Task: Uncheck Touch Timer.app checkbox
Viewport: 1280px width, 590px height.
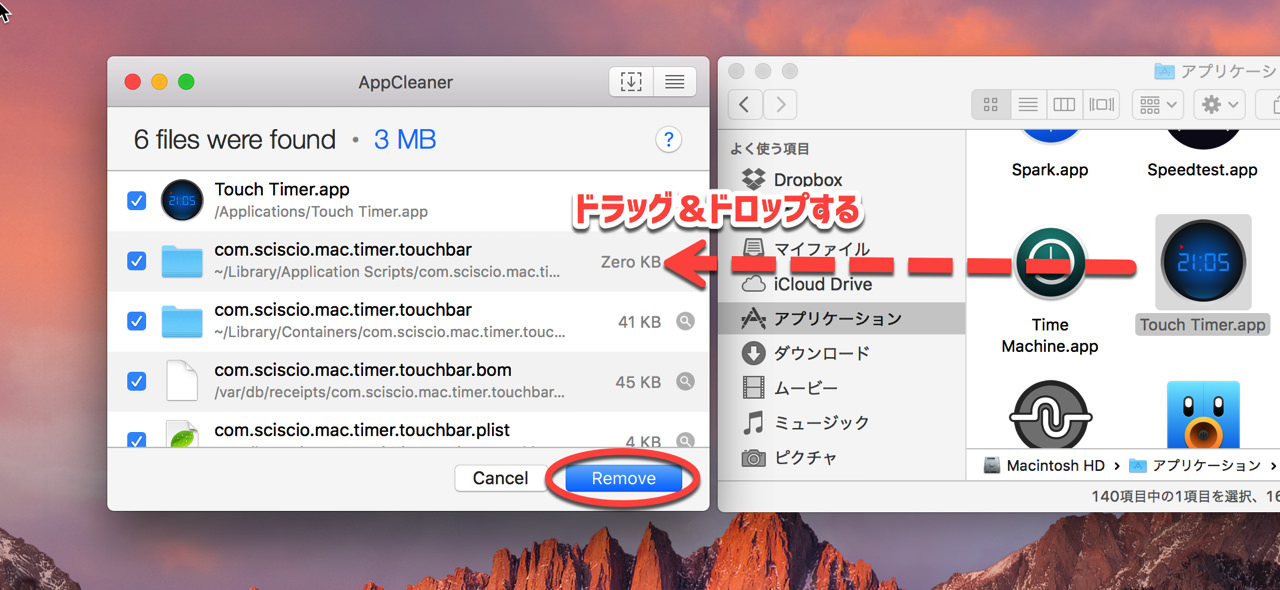Action: click(137, 201)
